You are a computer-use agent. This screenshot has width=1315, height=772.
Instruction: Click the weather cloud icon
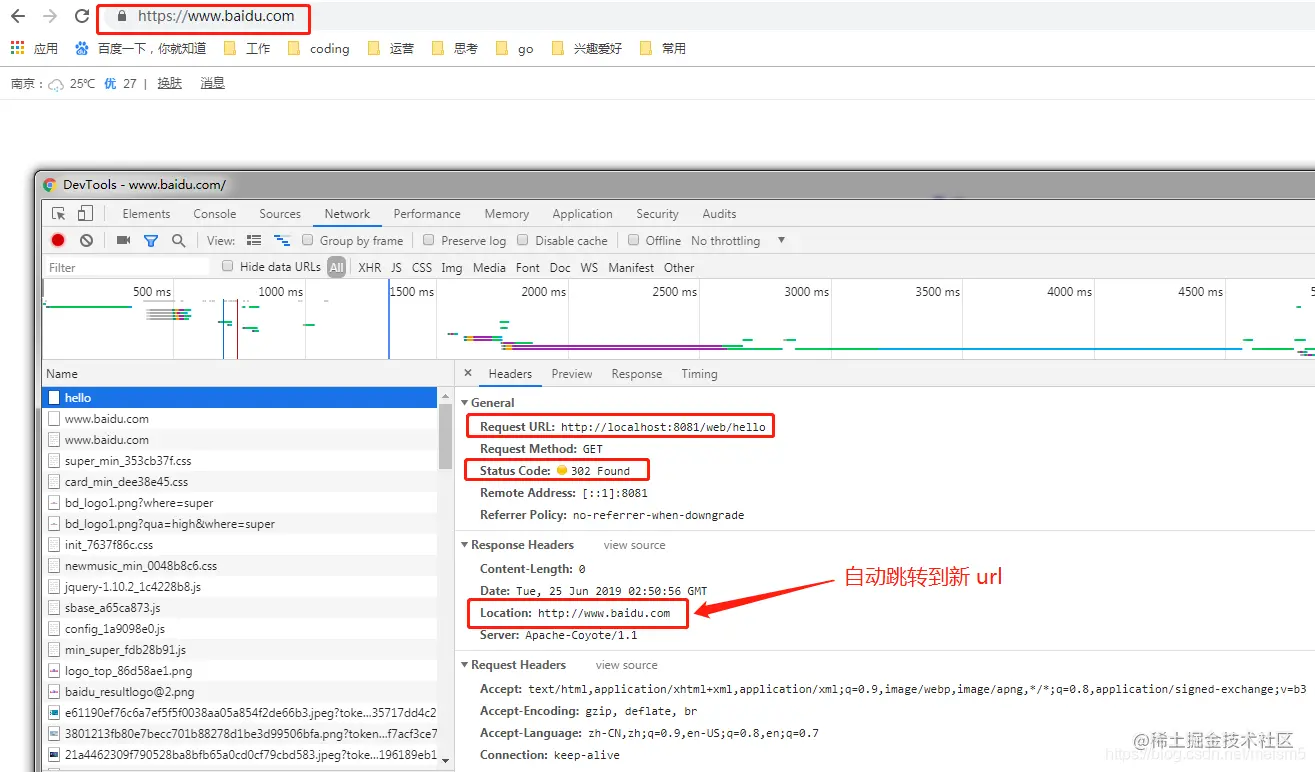click(56, 84)
